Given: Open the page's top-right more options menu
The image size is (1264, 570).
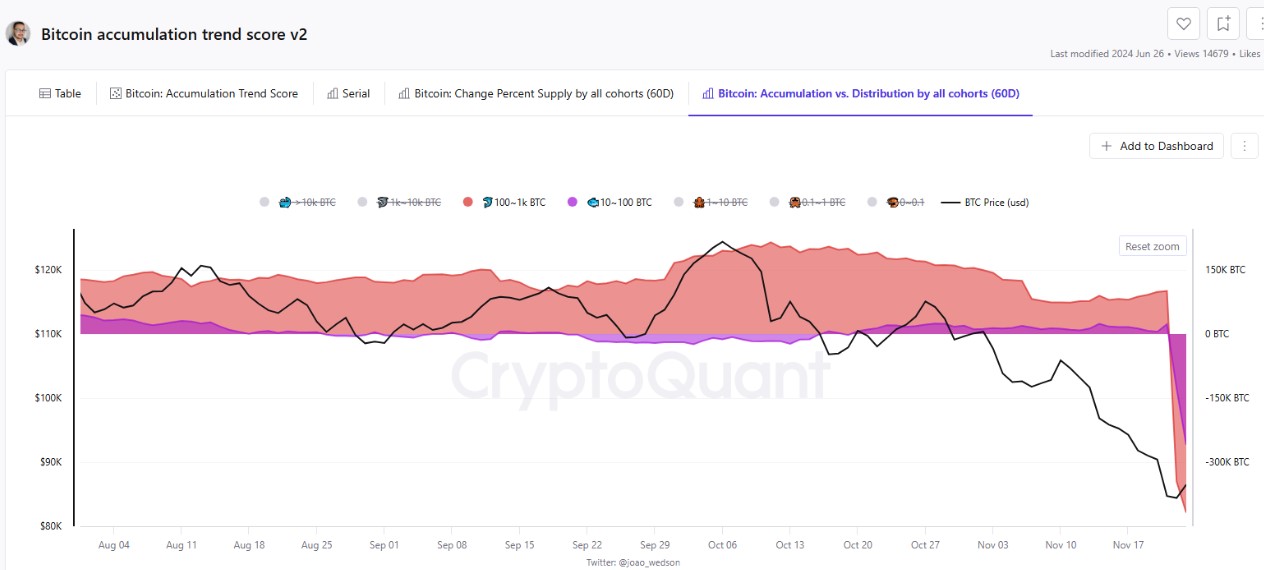Looking at the screenshot, I should click(1257, 24).
